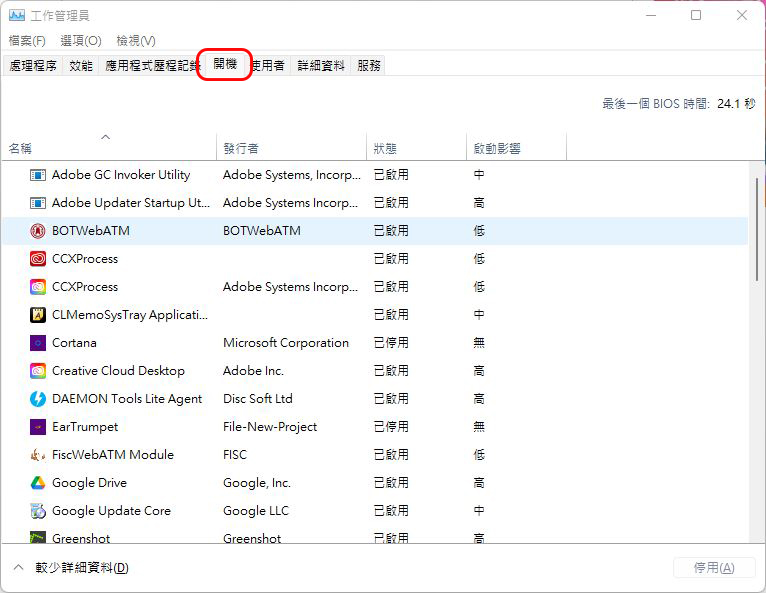This screenshot has width=766, height=593.
Task: Select the Google Drive row name
Action: [x=89, y=483]
